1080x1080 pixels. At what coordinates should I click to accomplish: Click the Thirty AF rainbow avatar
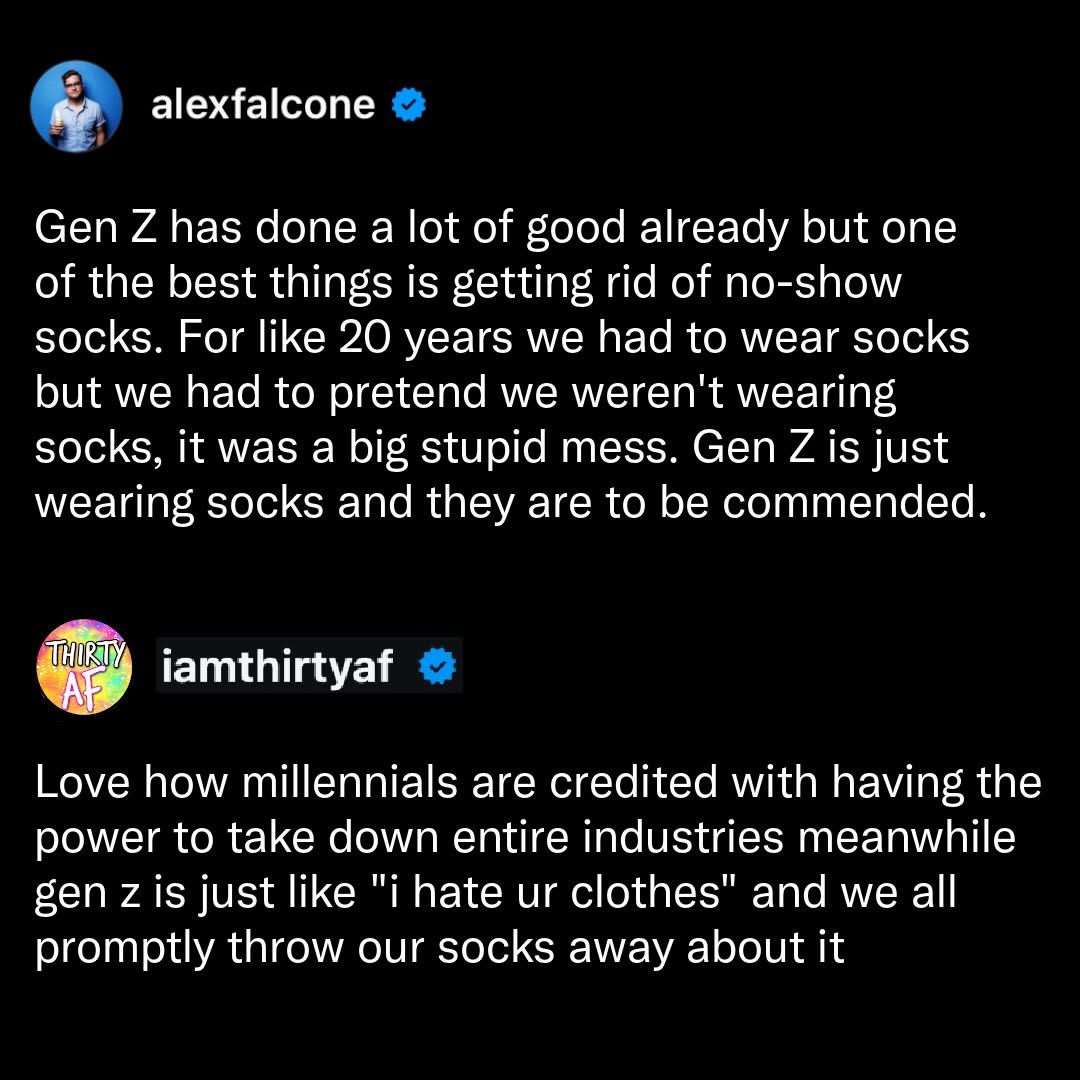[x=84, y=667]
